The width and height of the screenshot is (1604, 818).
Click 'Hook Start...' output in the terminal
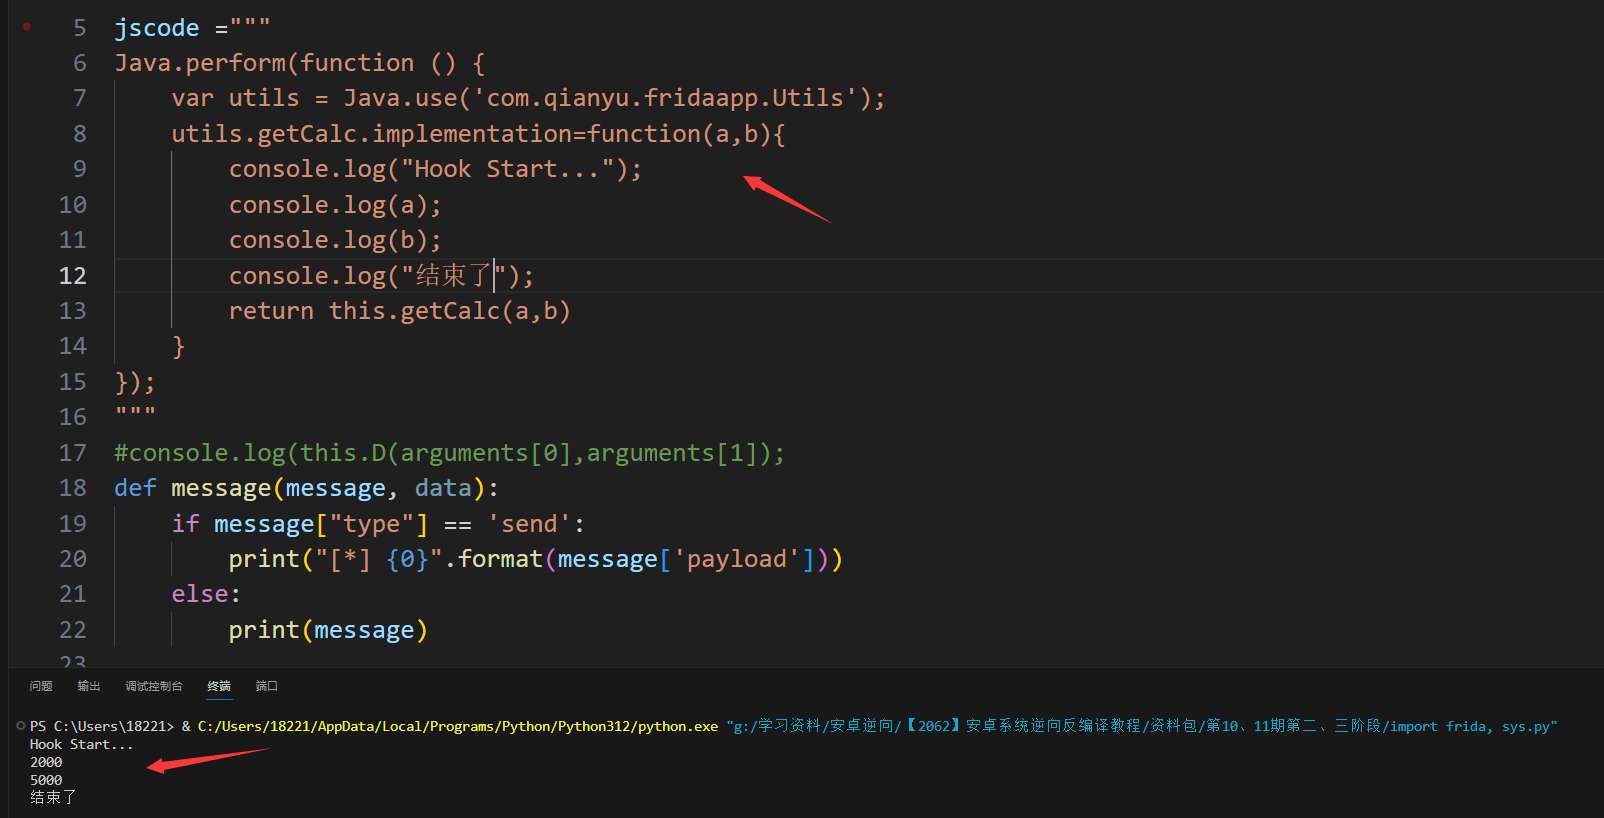81,744
